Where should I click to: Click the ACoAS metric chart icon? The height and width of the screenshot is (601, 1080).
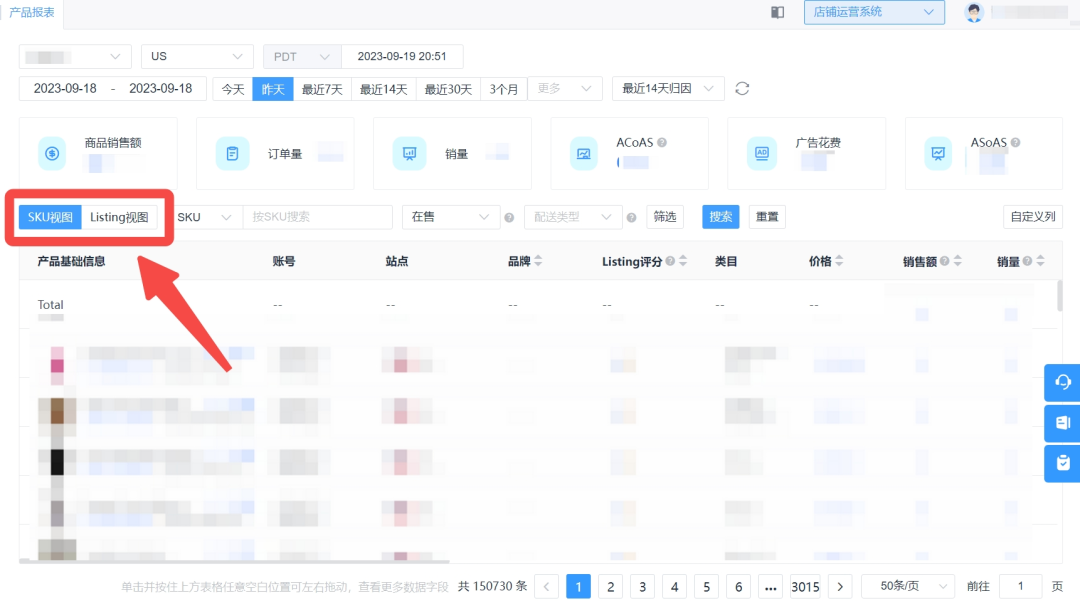pos(586,153)
